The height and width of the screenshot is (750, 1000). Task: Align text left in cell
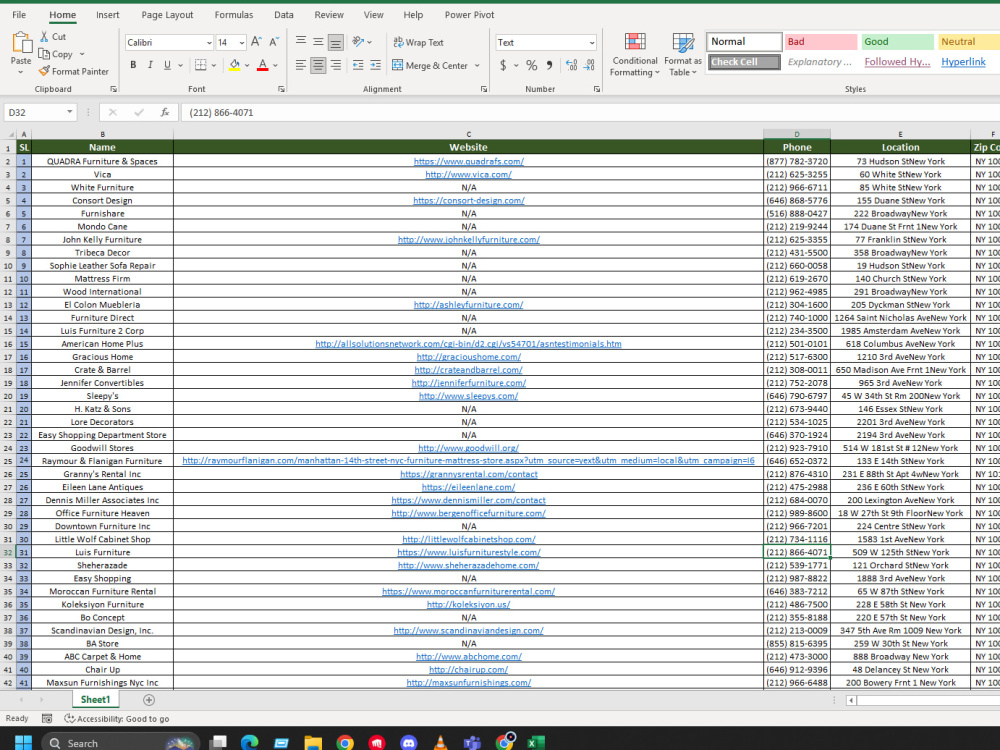300,65
